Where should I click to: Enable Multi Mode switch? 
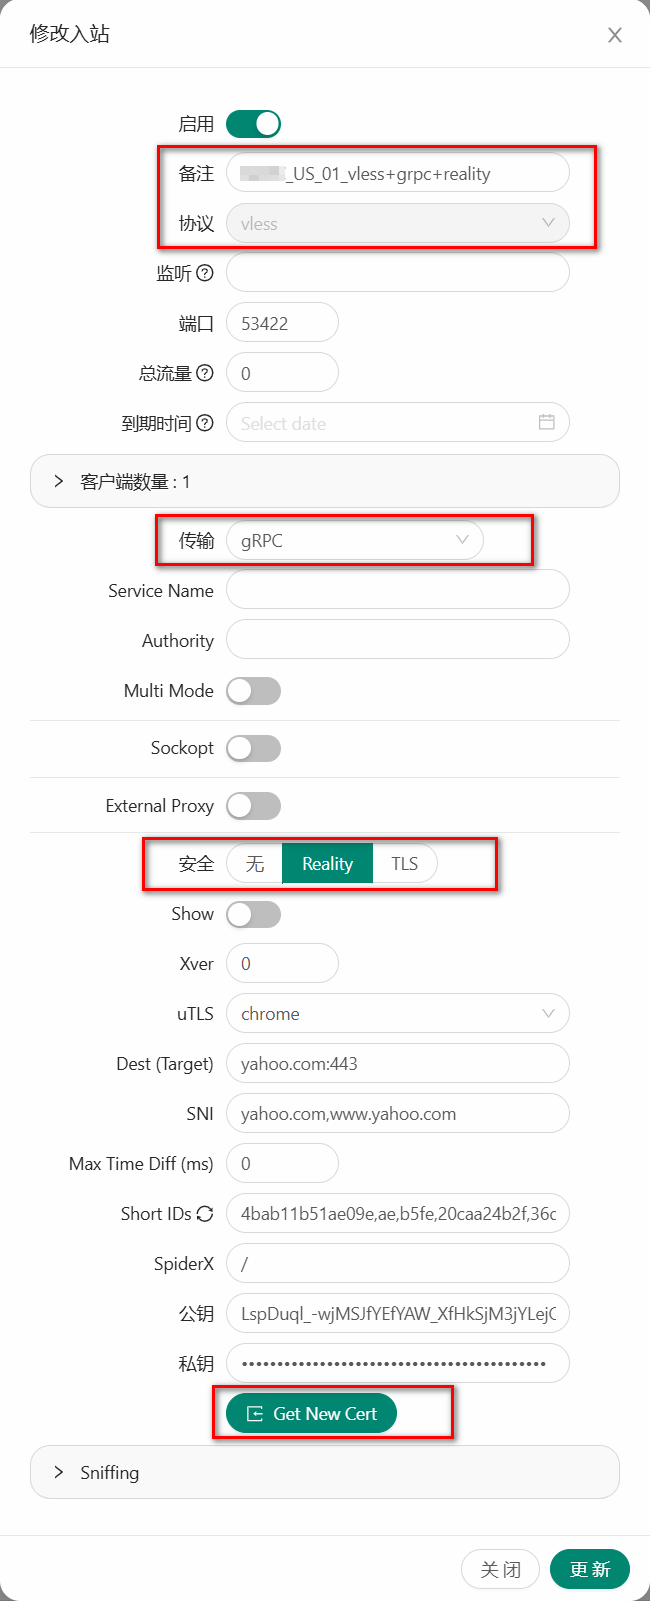253,691
